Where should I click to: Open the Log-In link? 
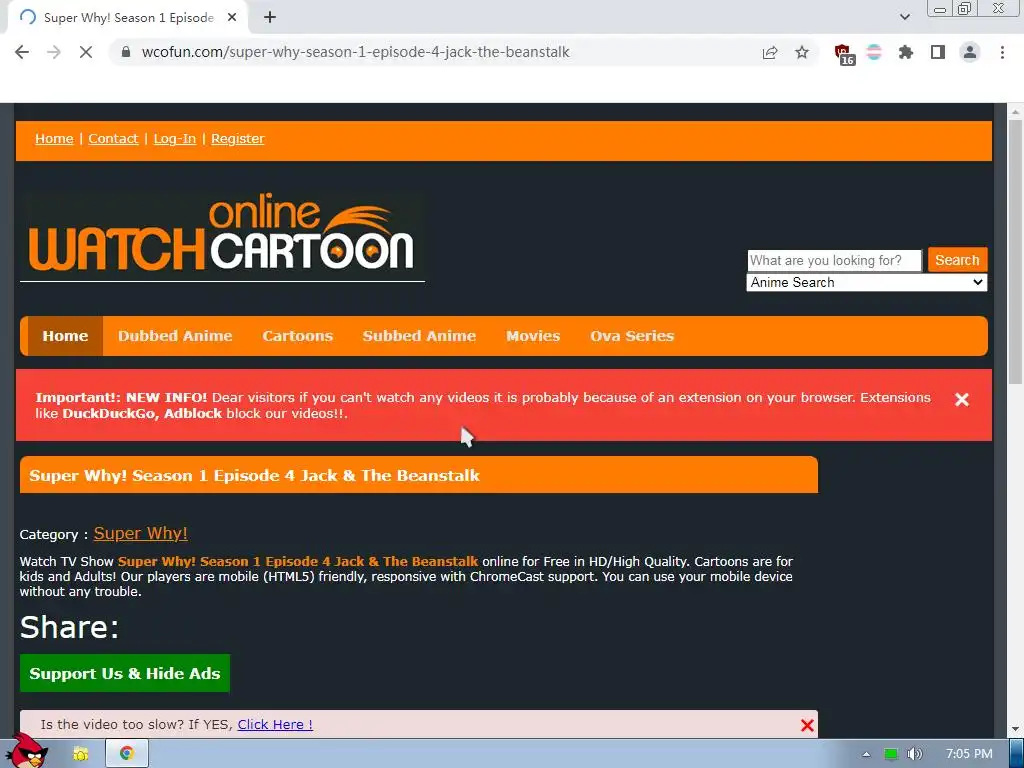click(174, 138)
